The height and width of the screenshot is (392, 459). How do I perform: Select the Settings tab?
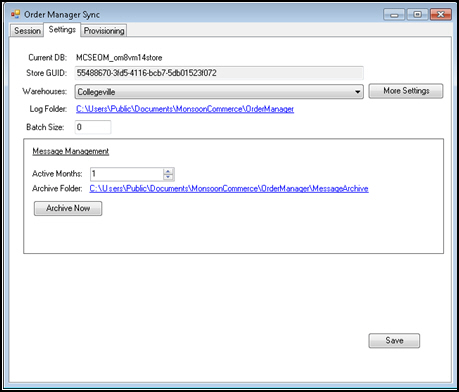(x=62, y=30)
